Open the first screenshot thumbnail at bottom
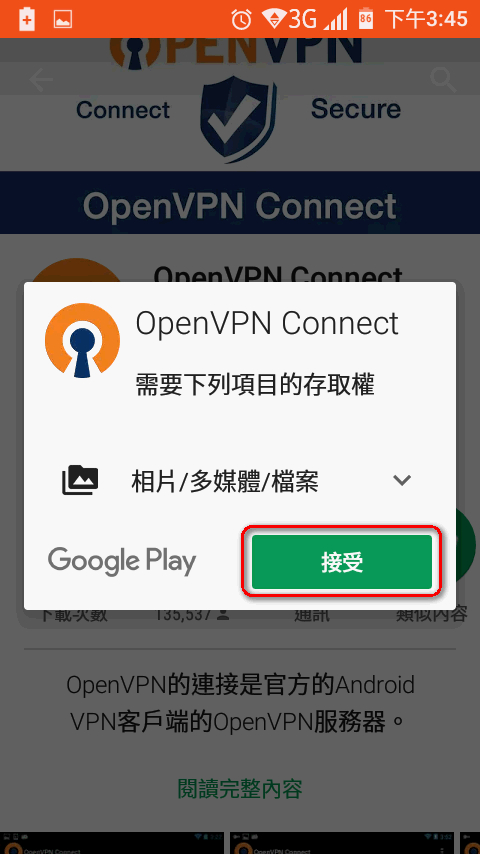This screenshot has height=854, width=480. (x=111, y=843)
